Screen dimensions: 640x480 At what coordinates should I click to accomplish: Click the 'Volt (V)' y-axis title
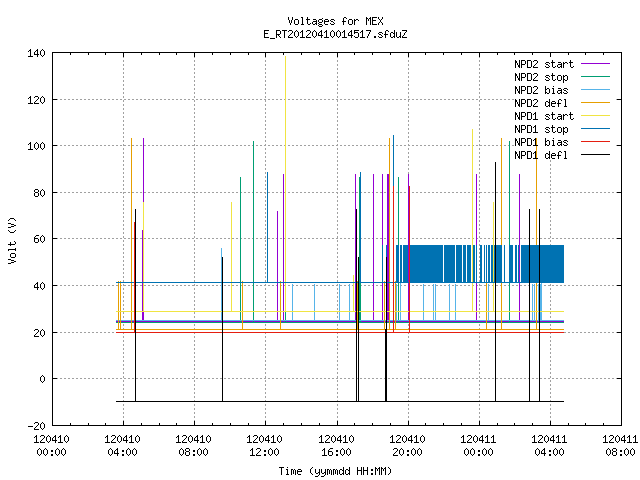13,241
